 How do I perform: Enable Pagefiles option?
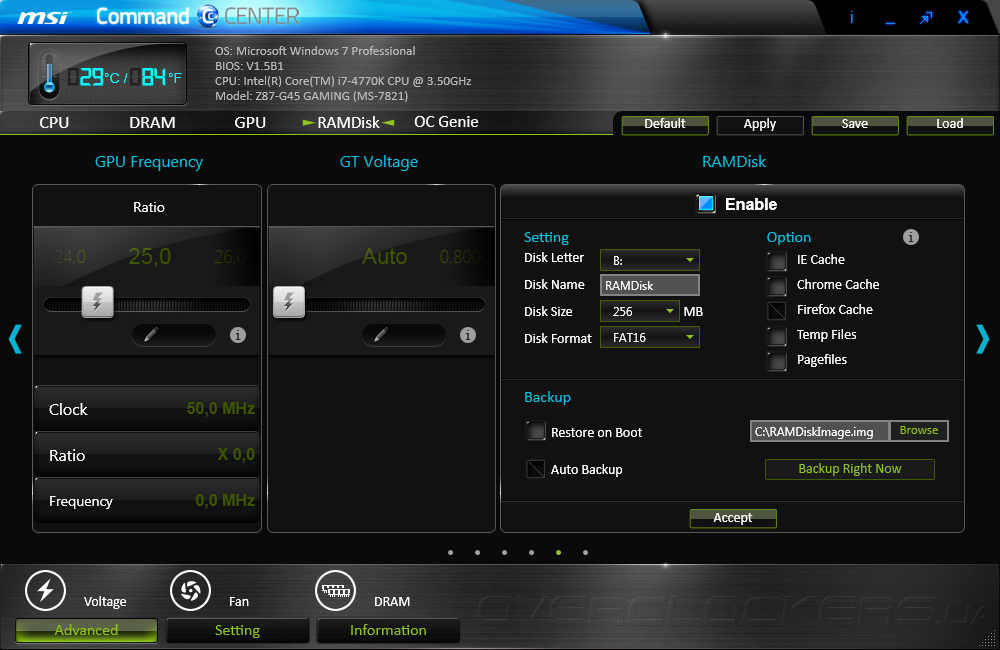pos(777,360)
